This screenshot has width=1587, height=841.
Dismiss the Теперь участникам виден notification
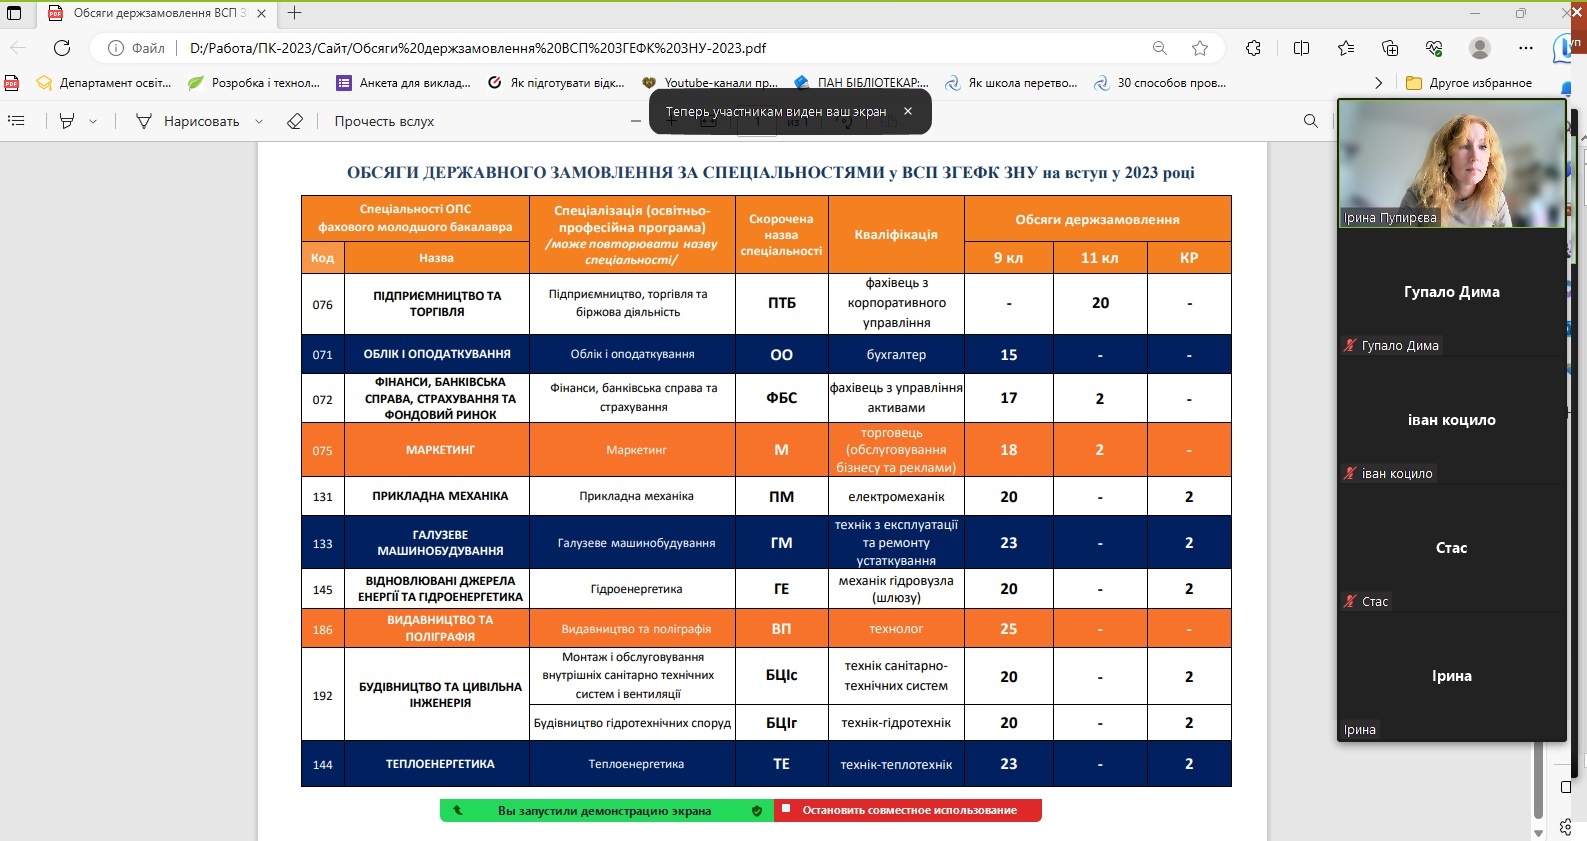click(908, 111)
